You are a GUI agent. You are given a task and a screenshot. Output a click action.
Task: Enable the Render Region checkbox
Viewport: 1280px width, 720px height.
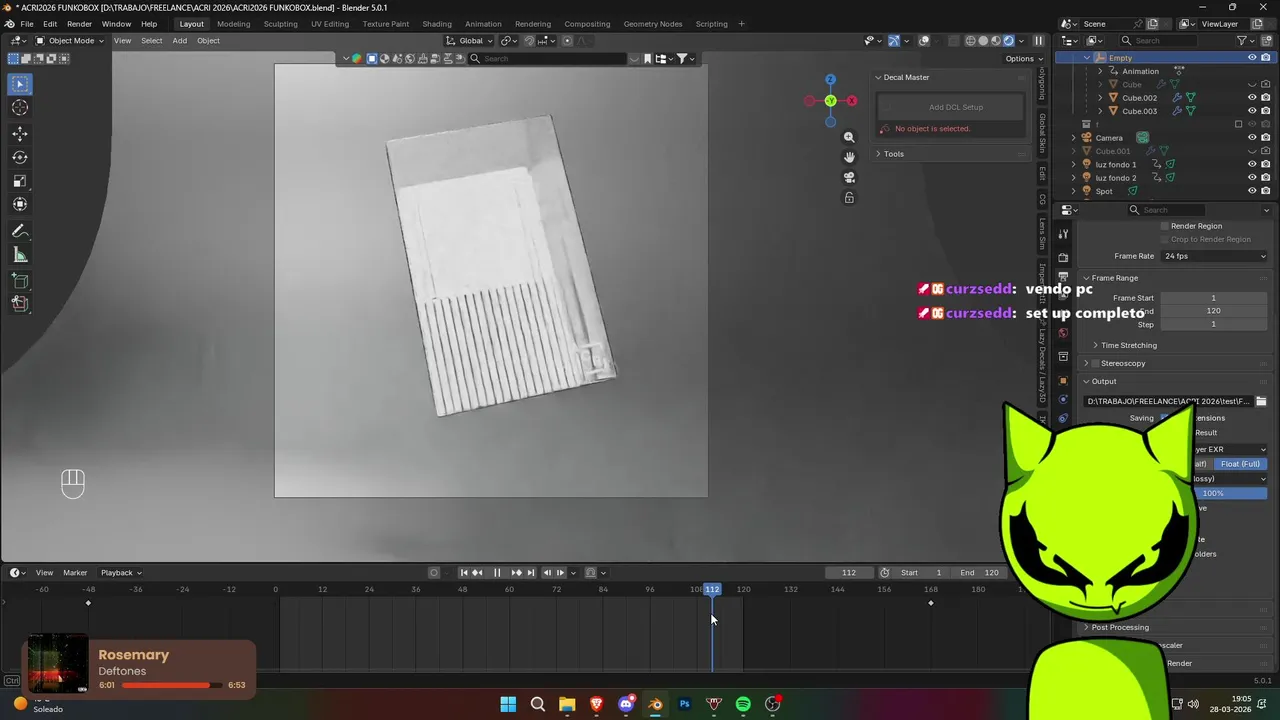[1165, 226]
